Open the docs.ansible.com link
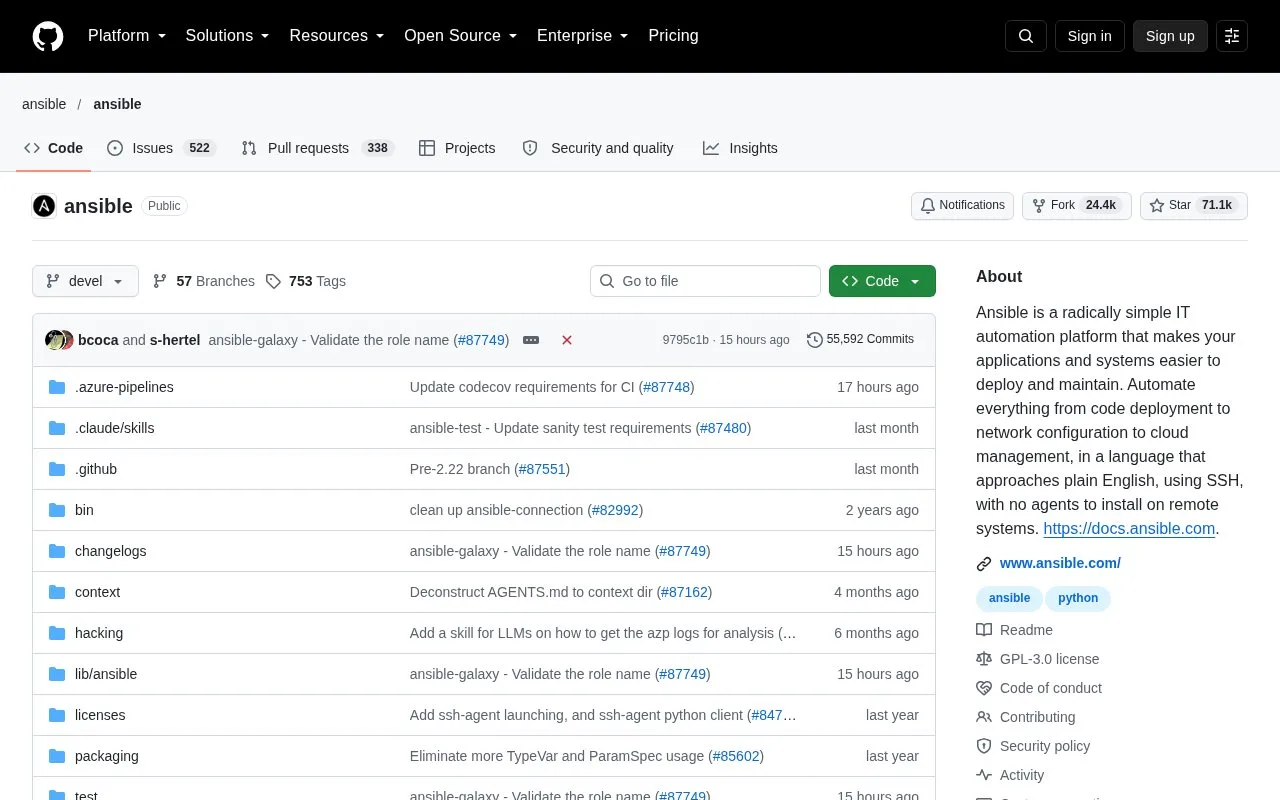The image size is (1280, 800). point(1129,529)
